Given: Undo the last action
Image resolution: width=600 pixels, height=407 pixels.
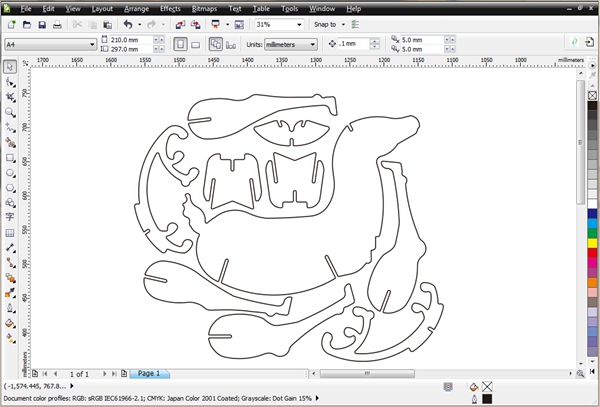Looking at the screenshot, I should tap(128, 25).
